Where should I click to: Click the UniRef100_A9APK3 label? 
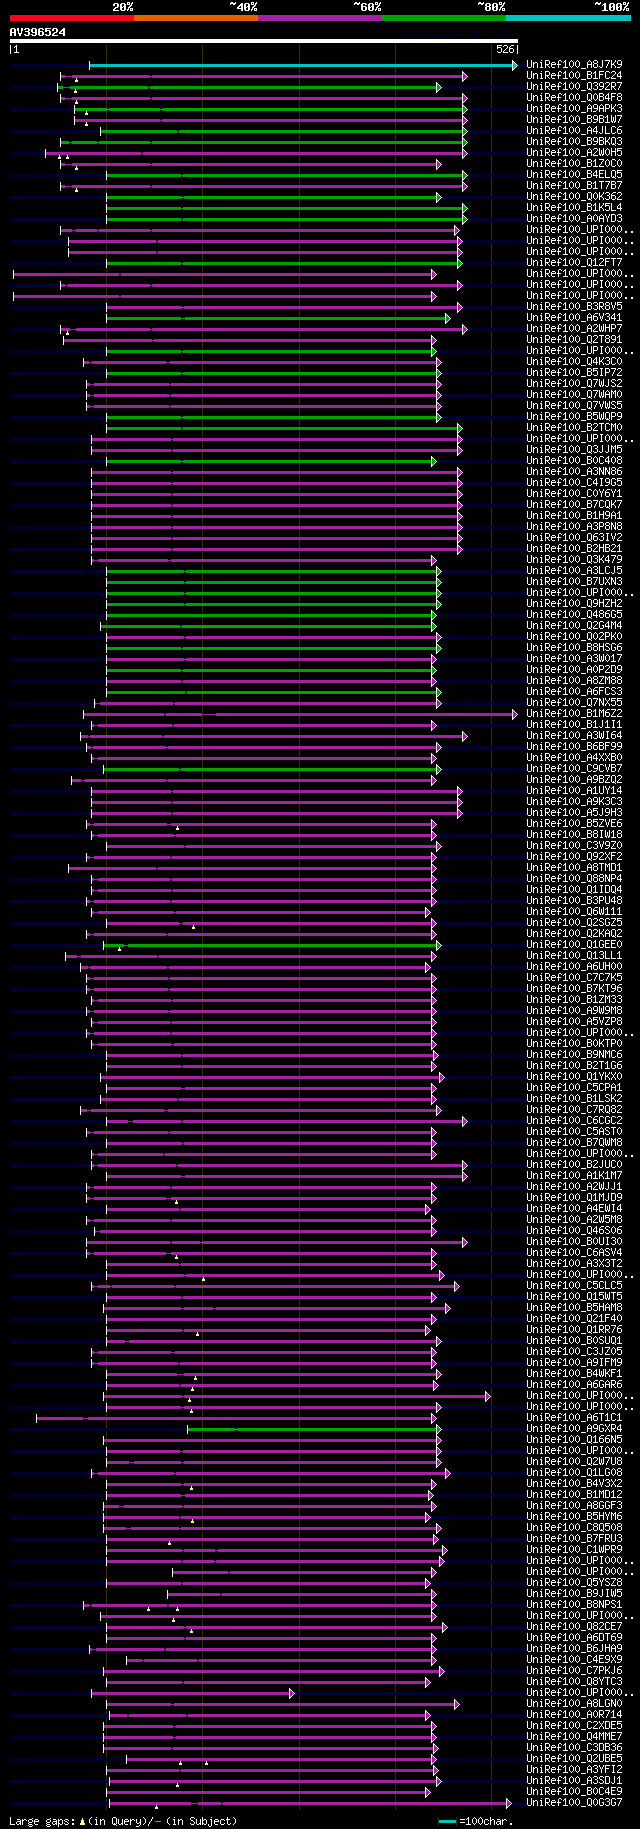pos(574,109)
